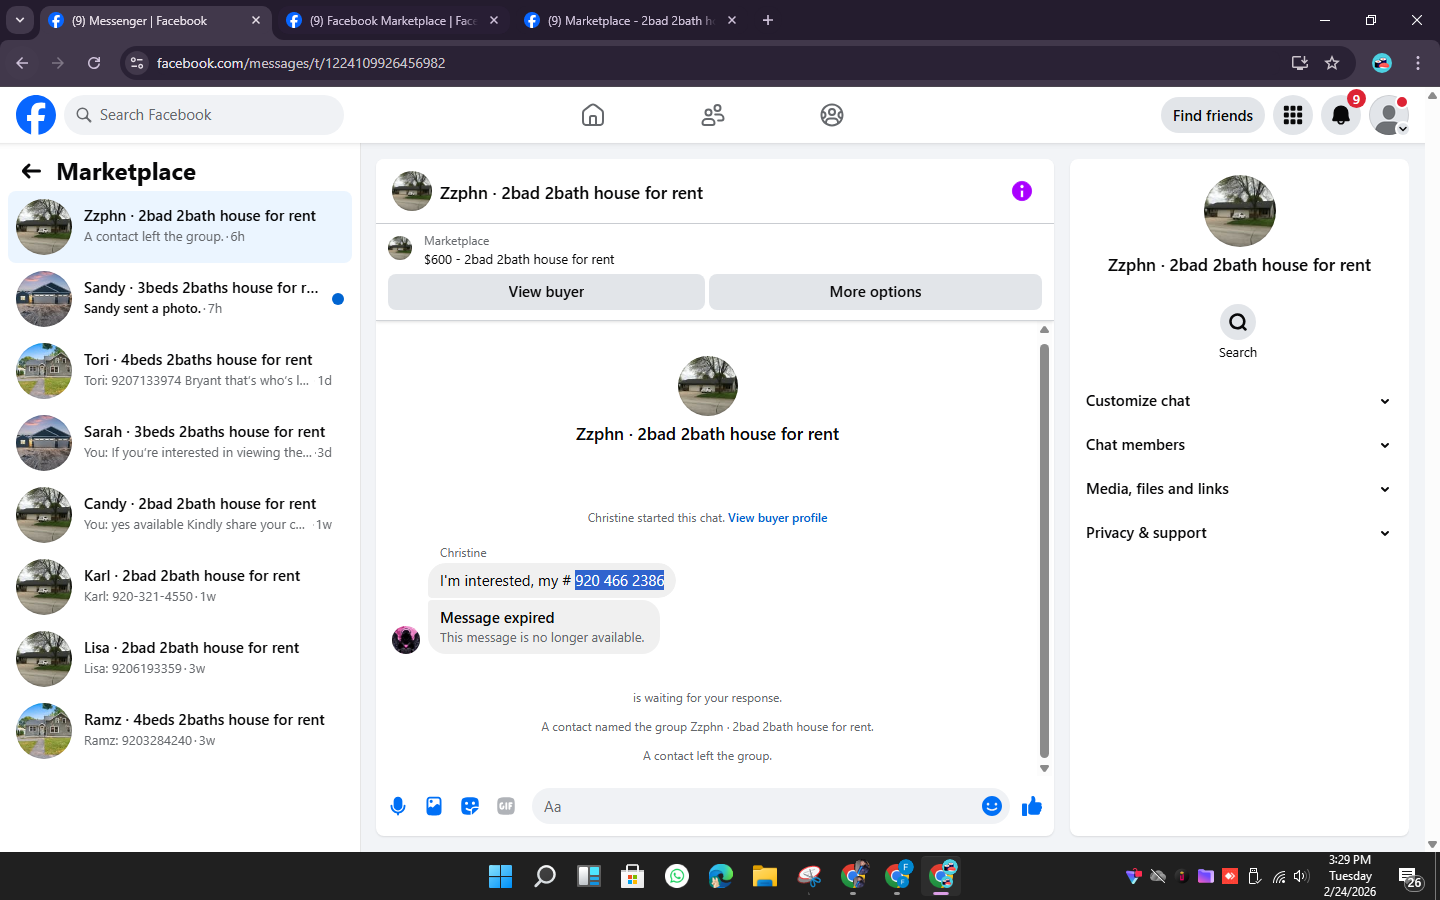Screen dimensions: 1440x900
Task: Expand Chat members section
Action: pyautogui.click(x=1238, y=445)
